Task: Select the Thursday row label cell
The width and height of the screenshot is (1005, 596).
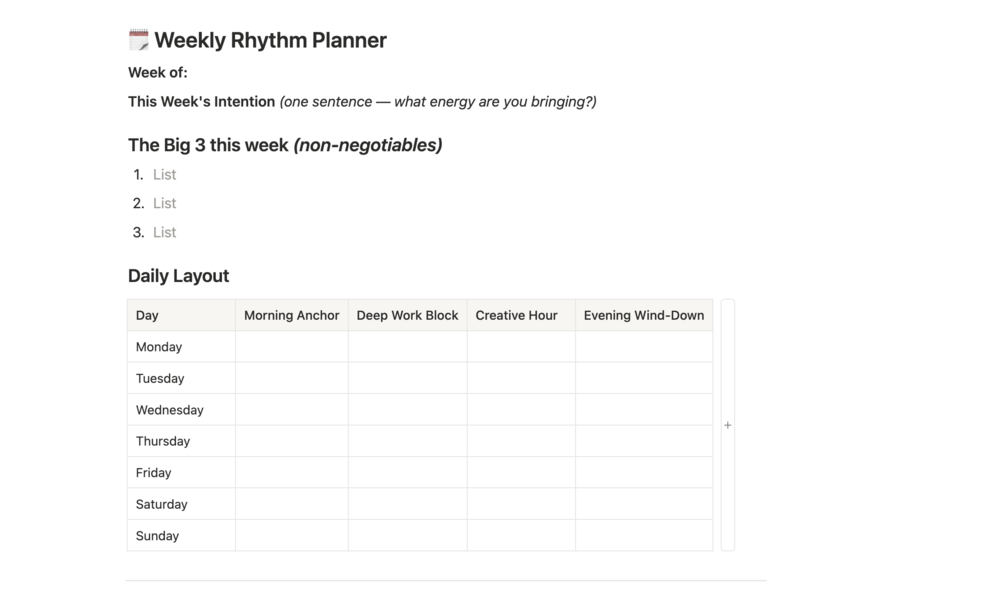Action: point(181,441)
